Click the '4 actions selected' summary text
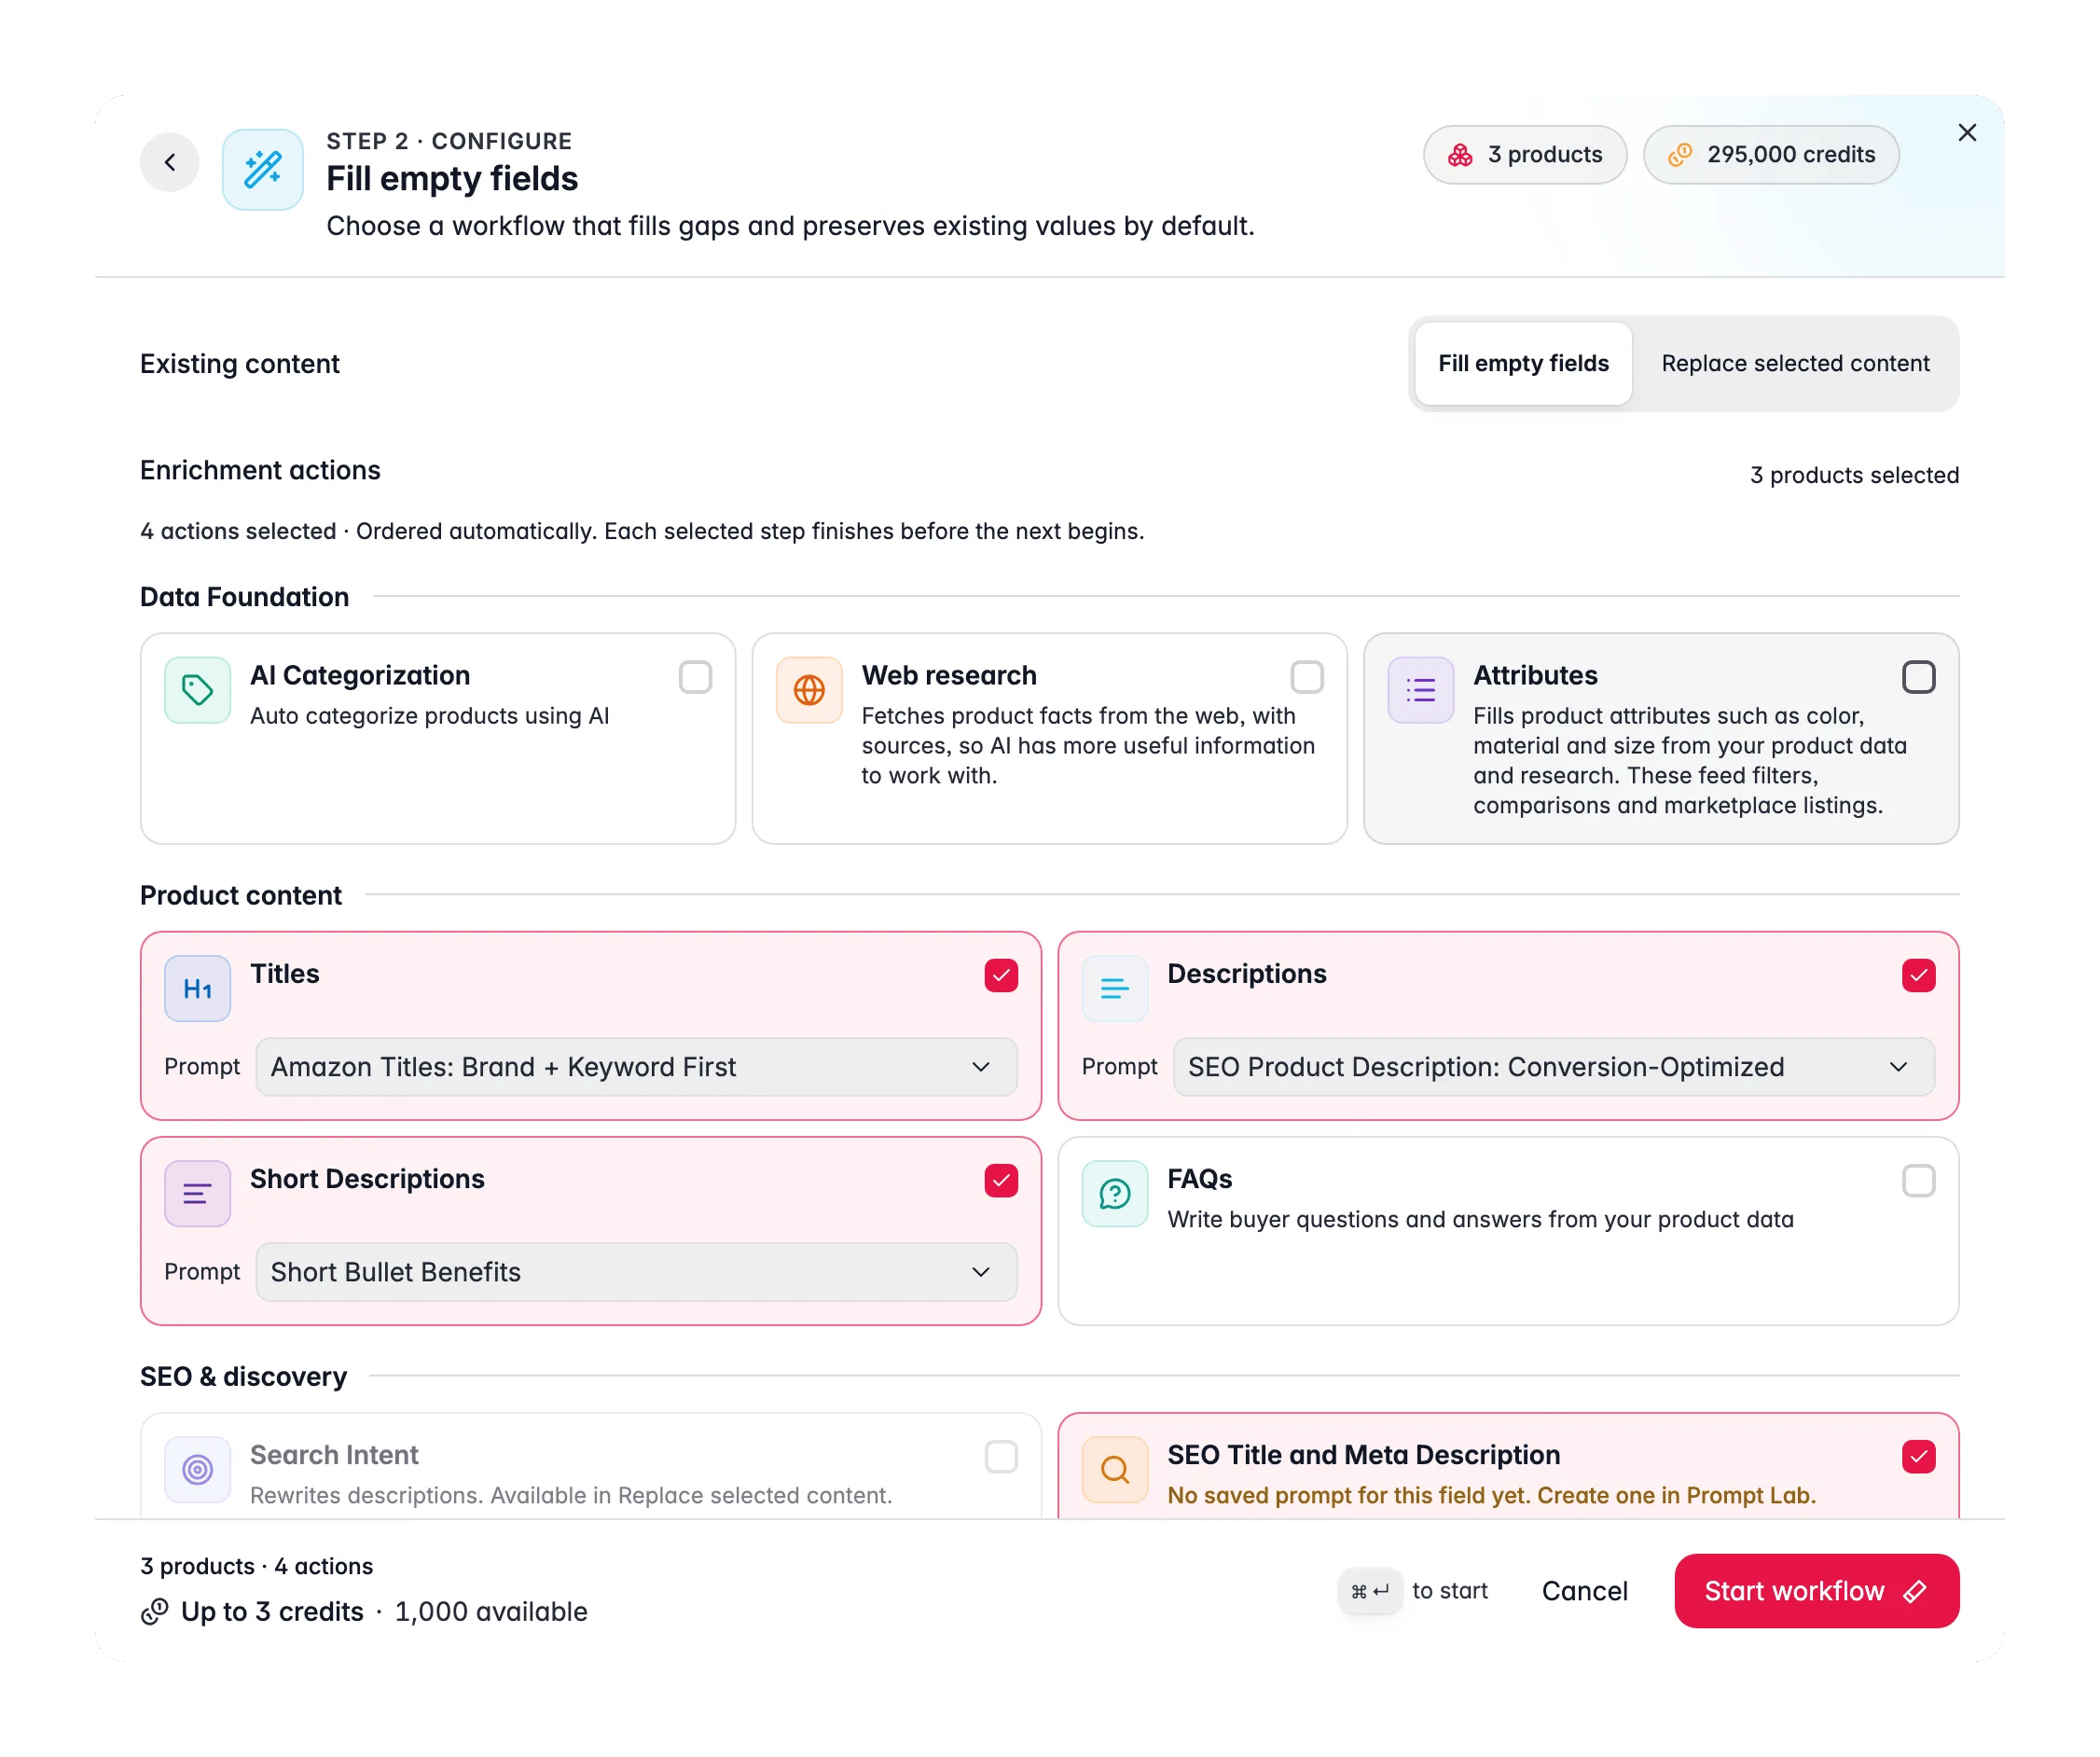 tap(238, 532)
